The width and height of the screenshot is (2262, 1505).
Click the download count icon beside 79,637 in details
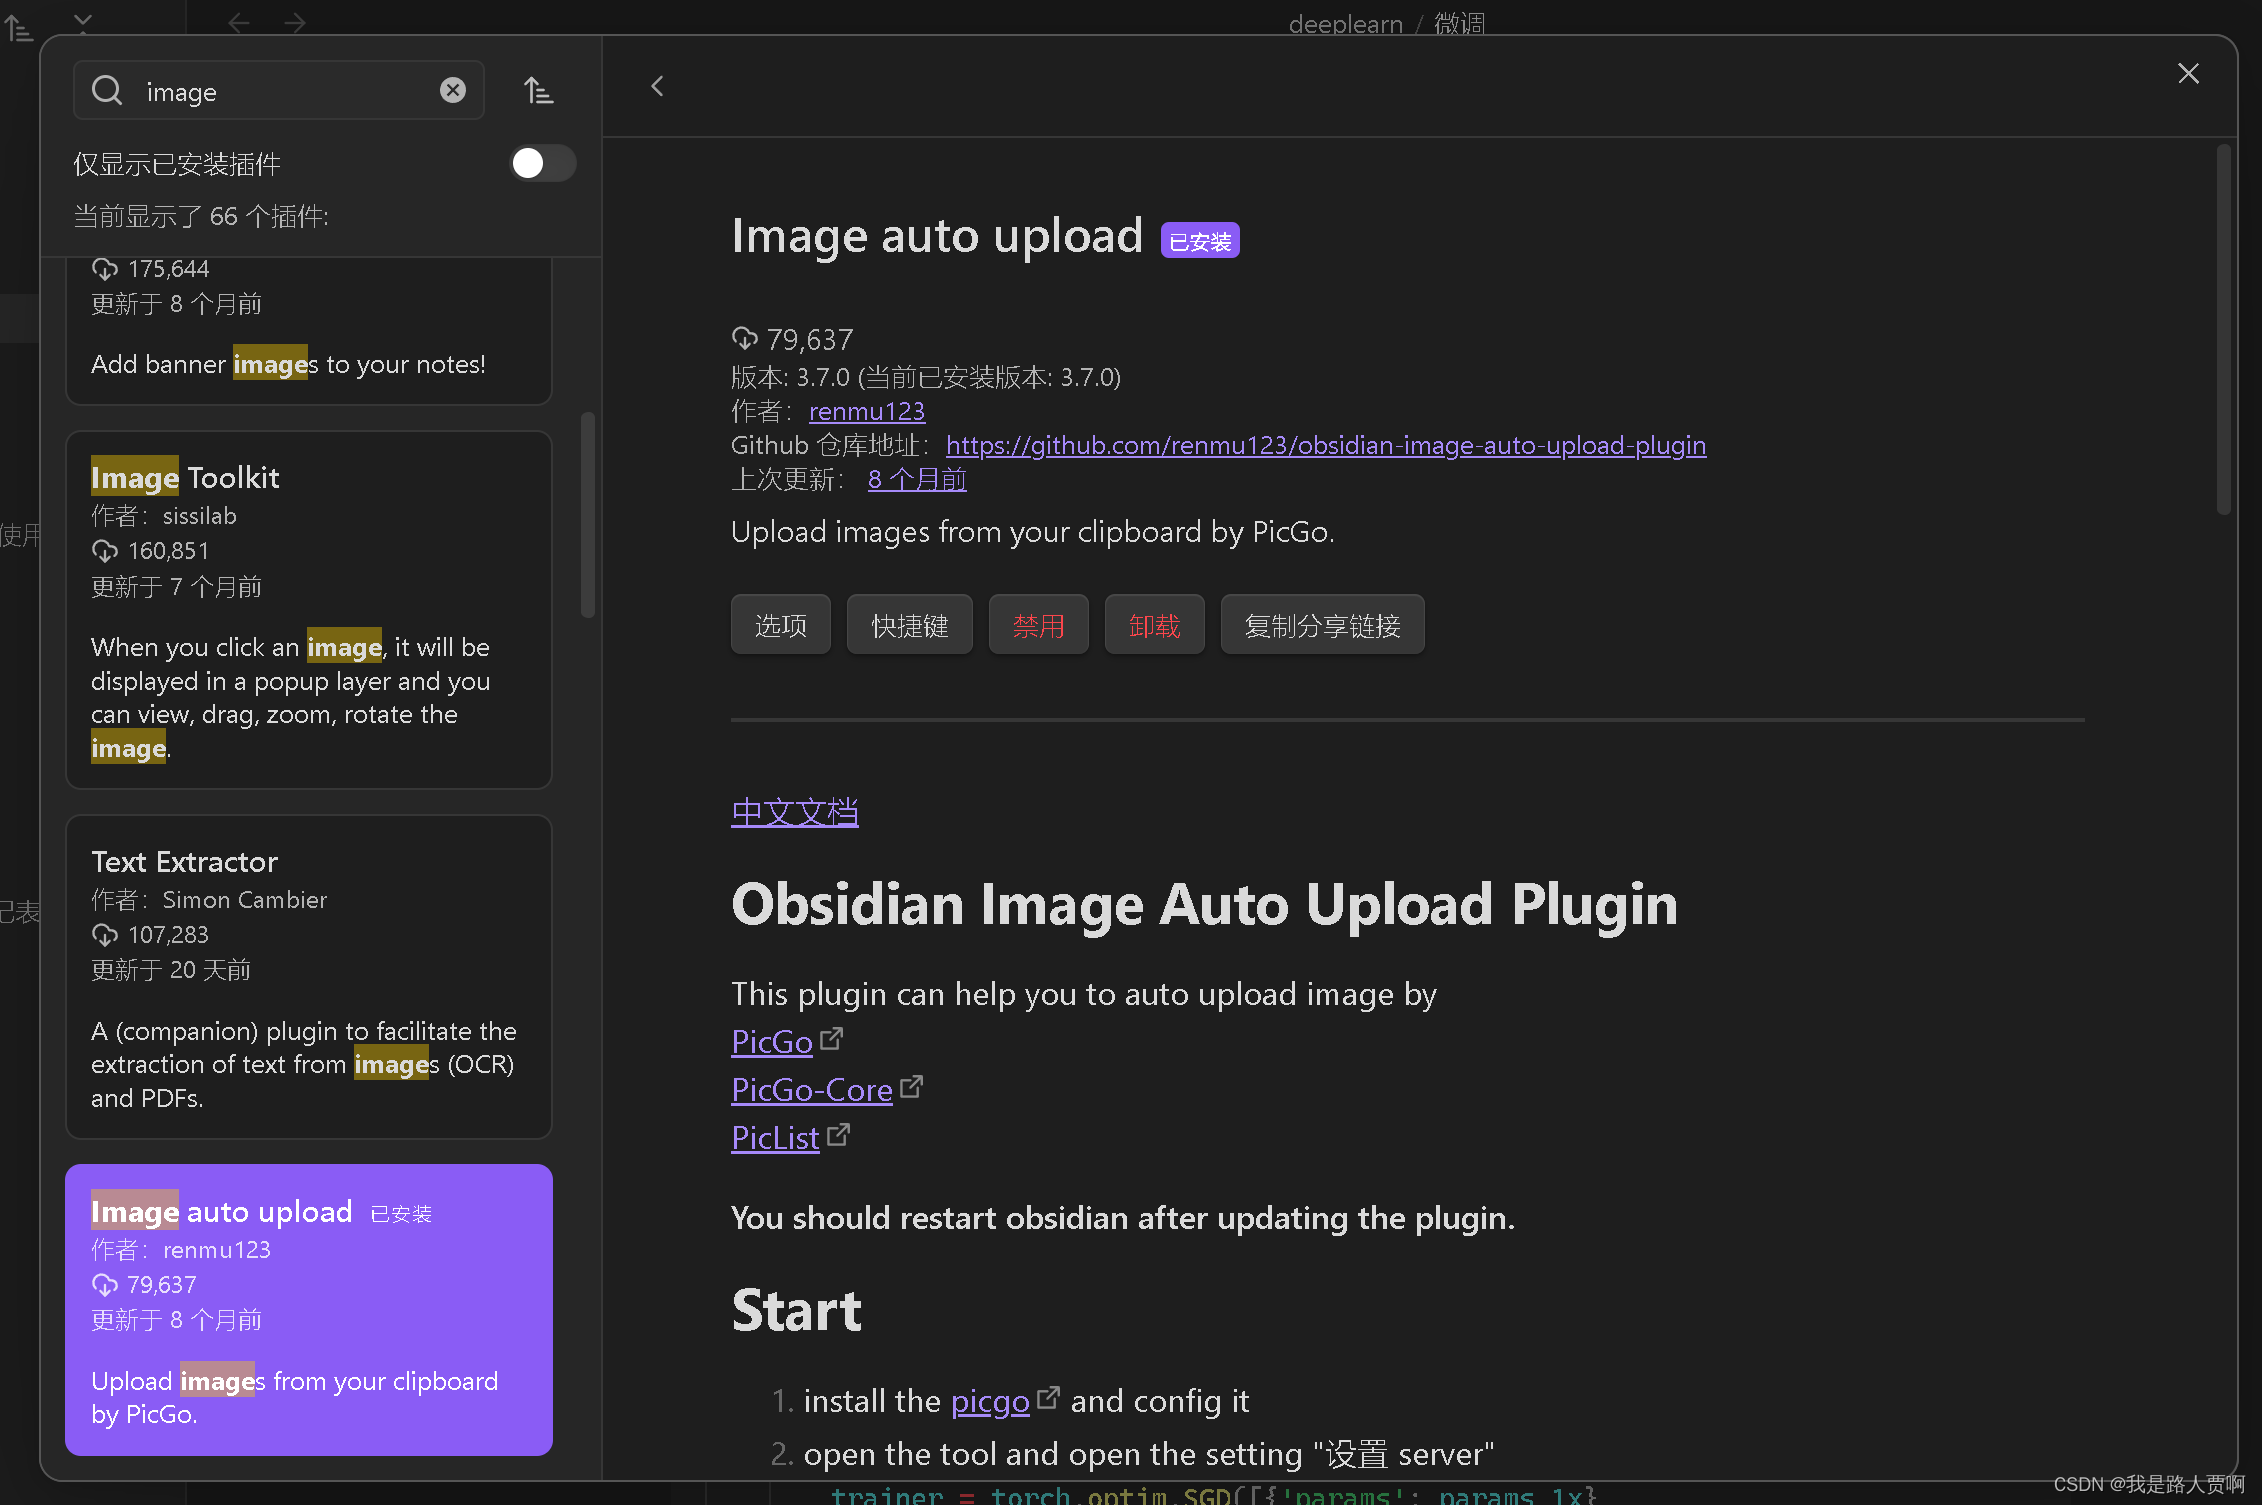coord(745,339)
